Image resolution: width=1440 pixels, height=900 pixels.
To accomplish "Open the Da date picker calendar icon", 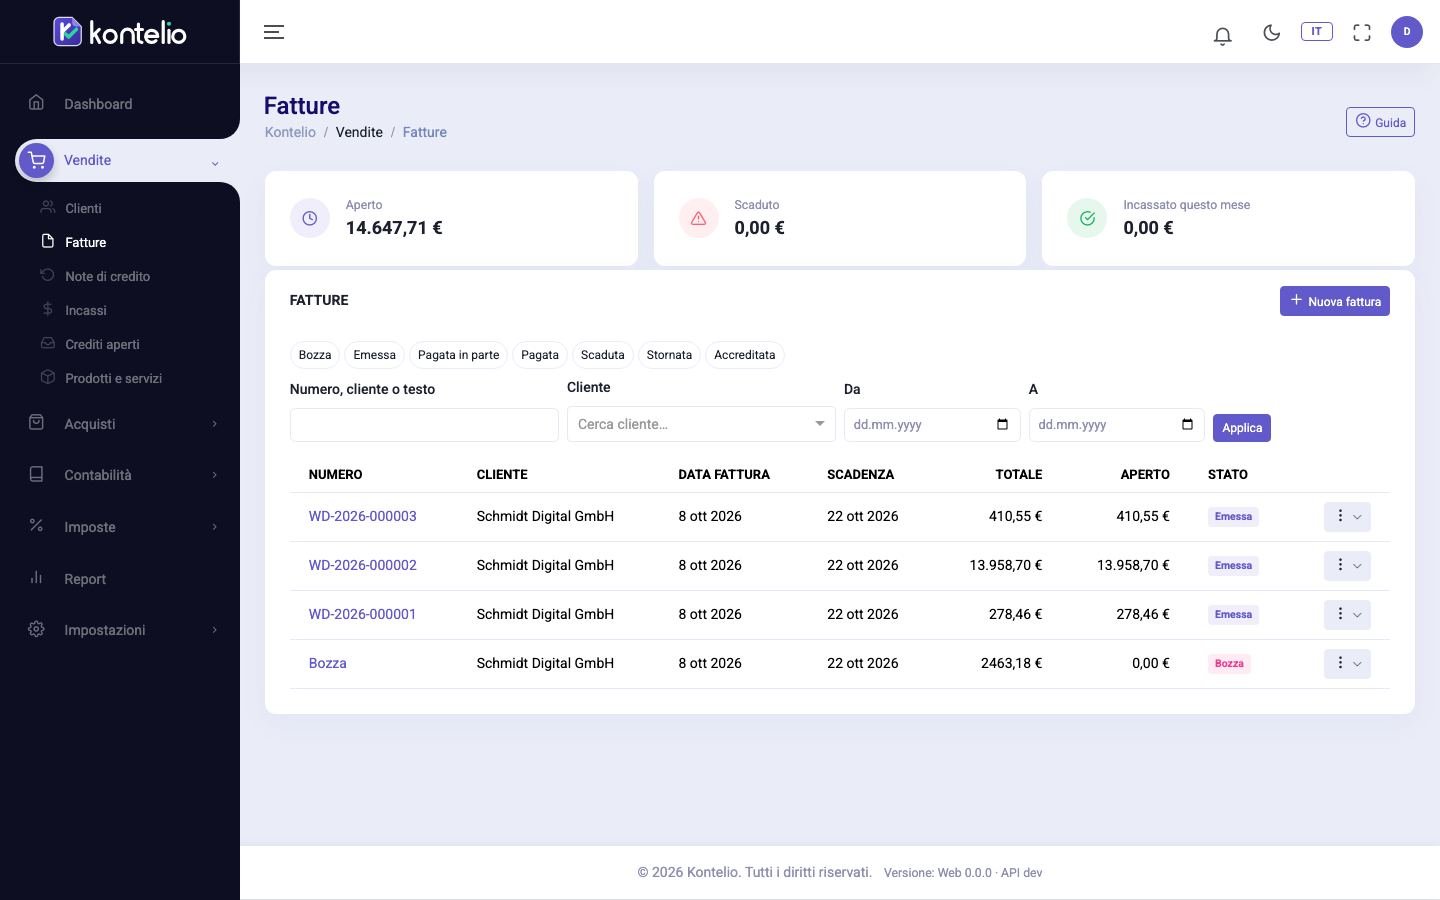I will point(1002,425).
